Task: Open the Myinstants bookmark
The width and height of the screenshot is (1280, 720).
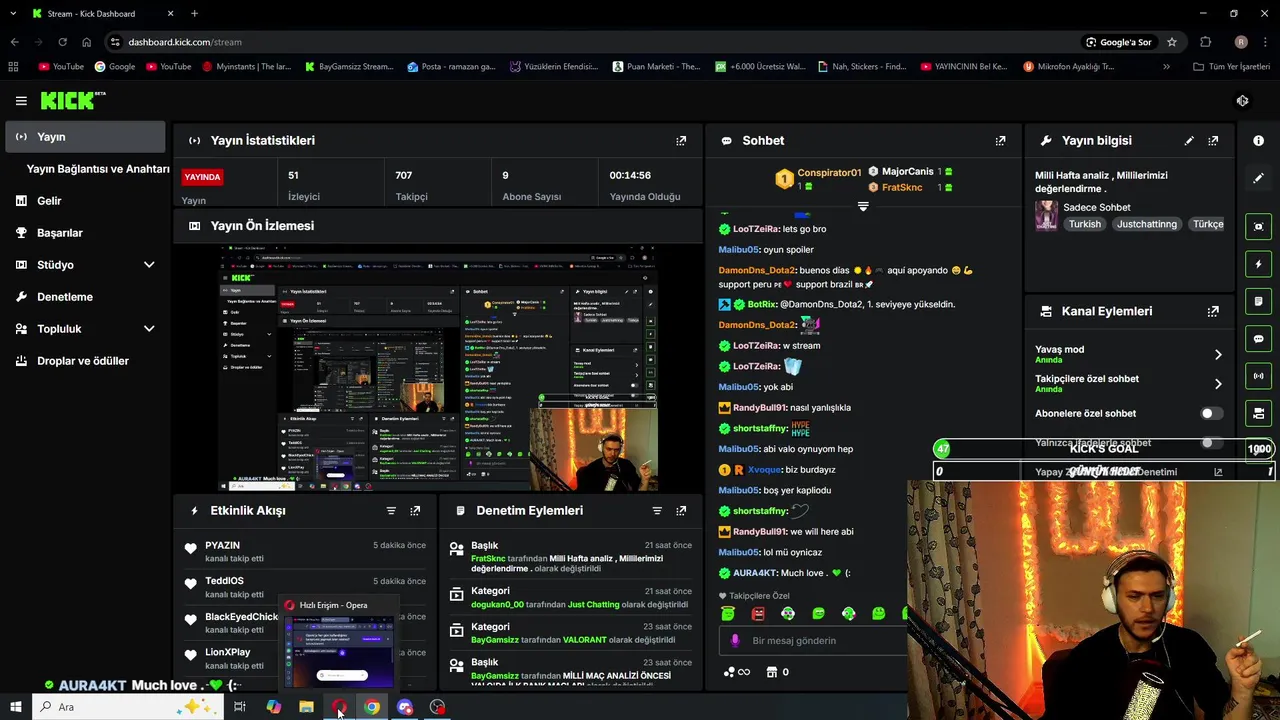Action: (246, 67)
